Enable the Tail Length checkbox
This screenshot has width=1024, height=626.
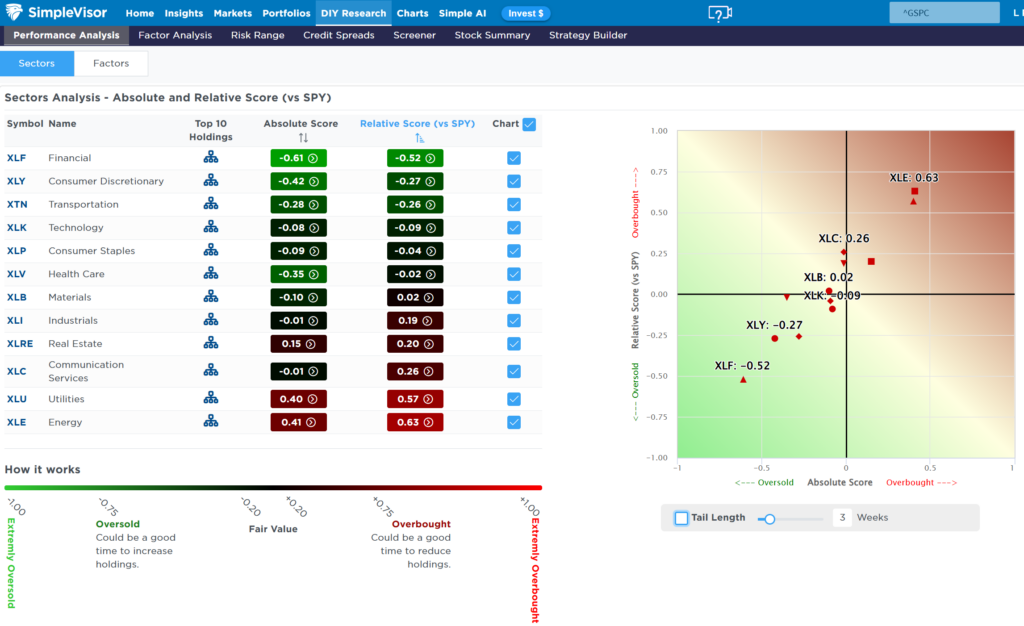(x=681, y=518)
